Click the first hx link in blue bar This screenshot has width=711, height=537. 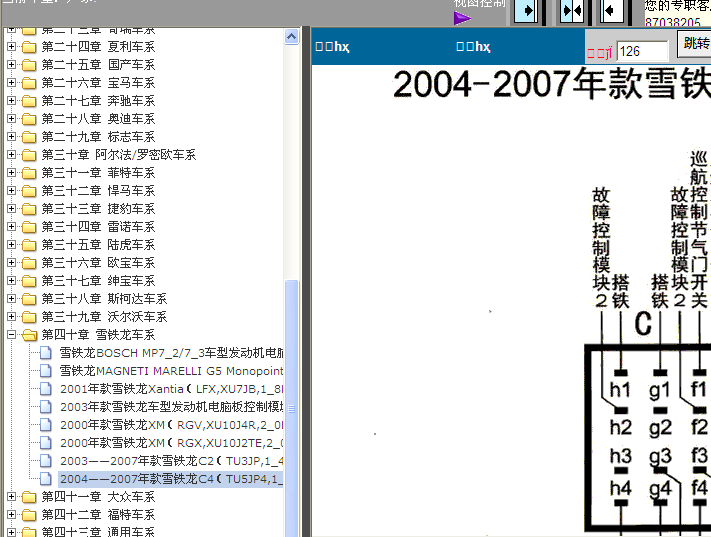(332, 46)
